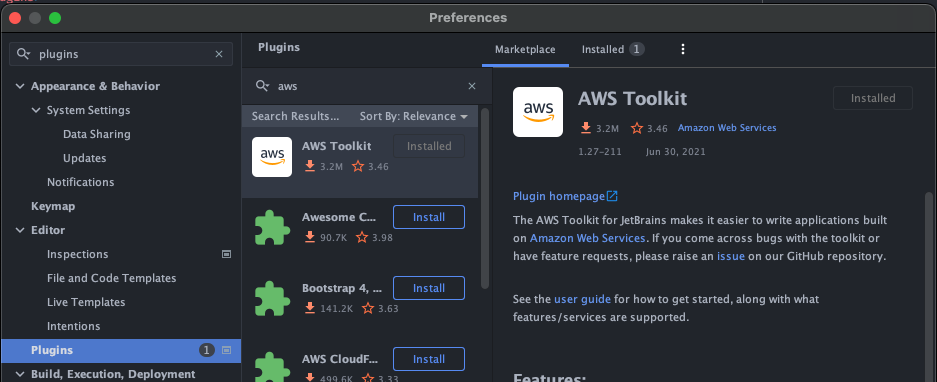Open the GitHub issue link

pos(731,256)
